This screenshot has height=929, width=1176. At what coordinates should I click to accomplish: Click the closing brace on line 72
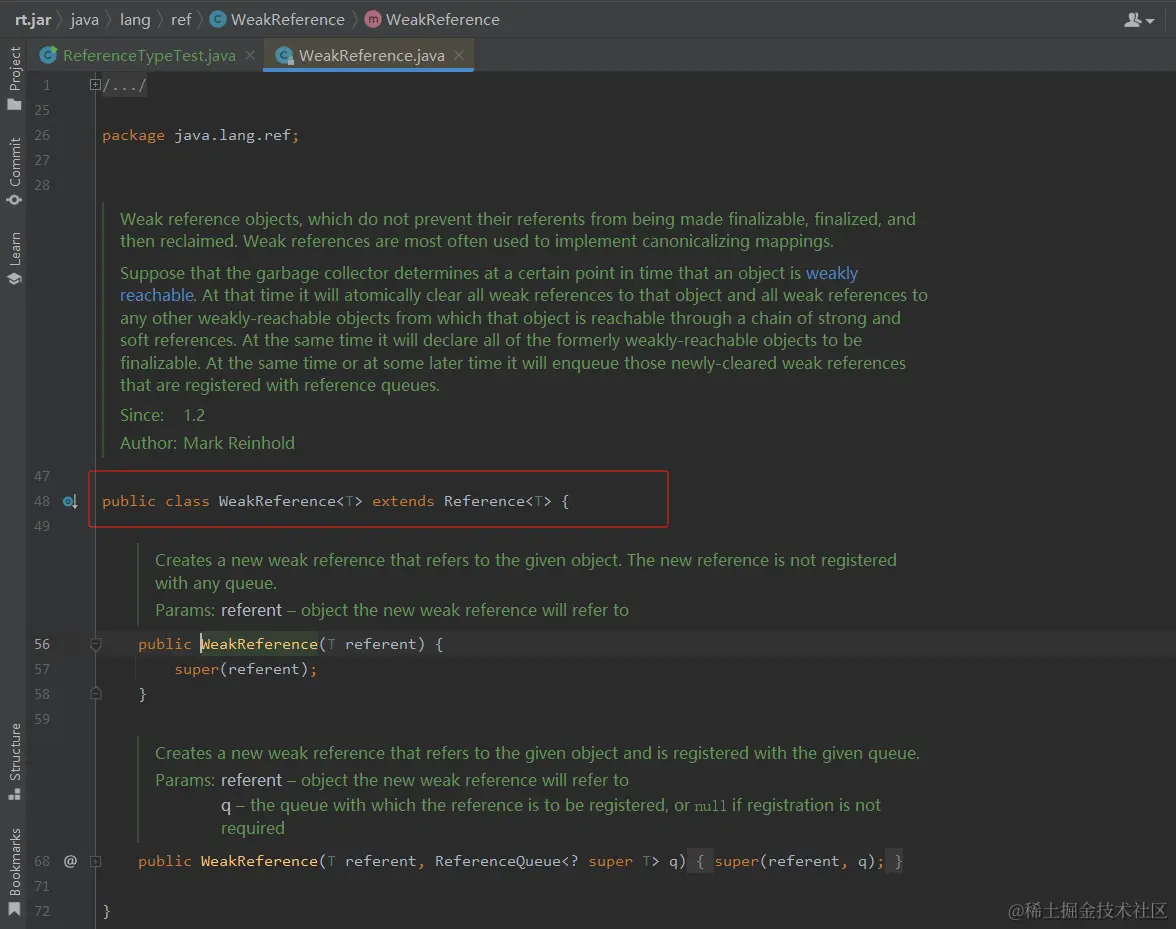(106, 911)
